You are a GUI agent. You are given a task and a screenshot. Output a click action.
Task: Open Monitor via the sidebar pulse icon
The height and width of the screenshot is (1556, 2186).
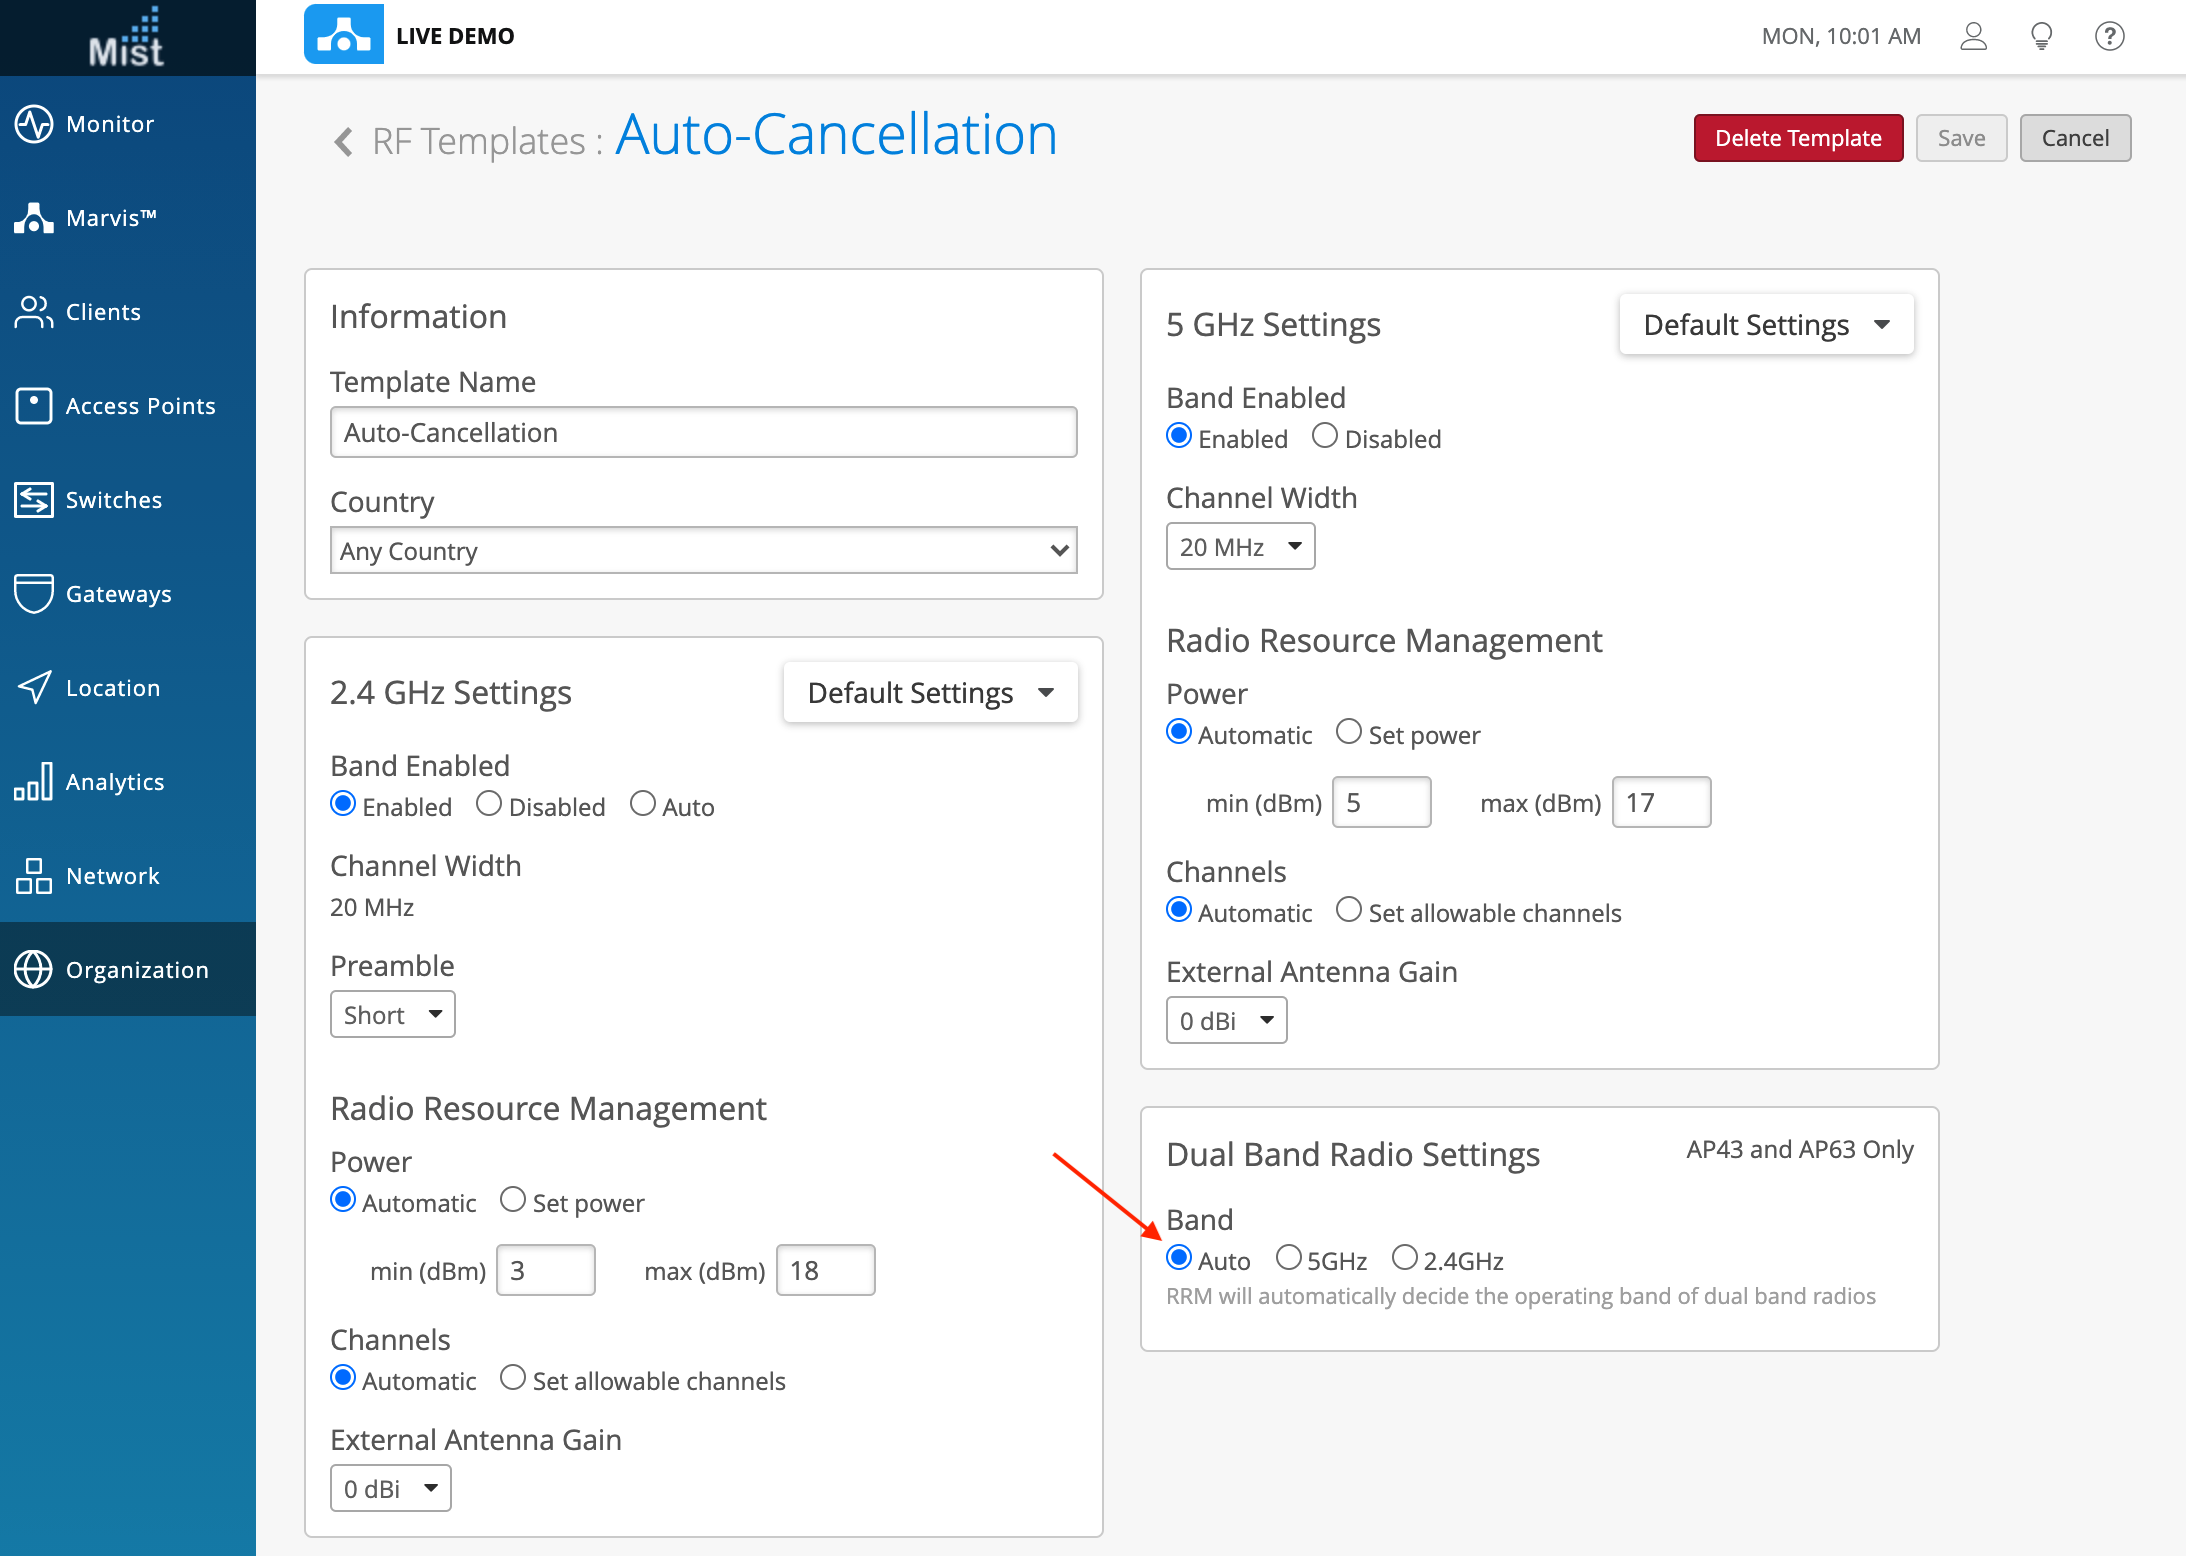(x=33, y=124)
